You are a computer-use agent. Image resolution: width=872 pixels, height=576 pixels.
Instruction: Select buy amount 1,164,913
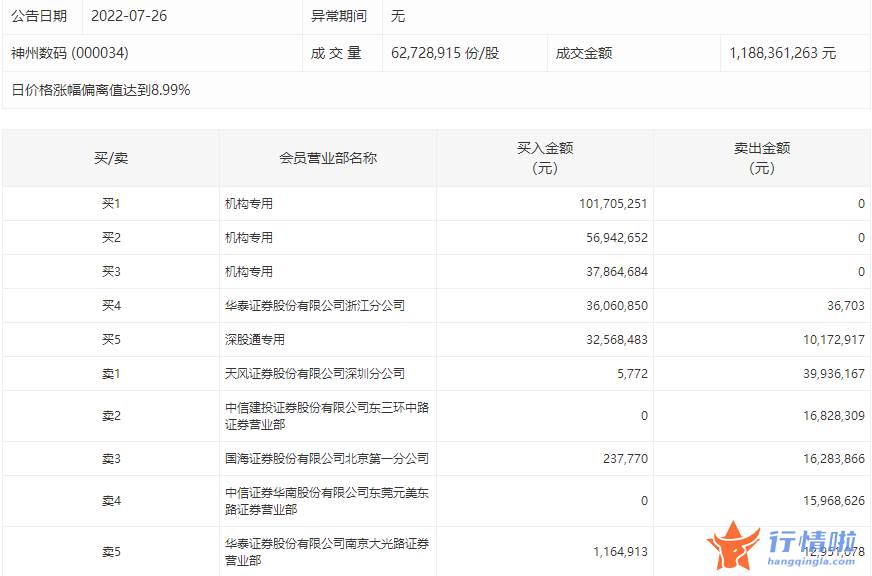620,552
